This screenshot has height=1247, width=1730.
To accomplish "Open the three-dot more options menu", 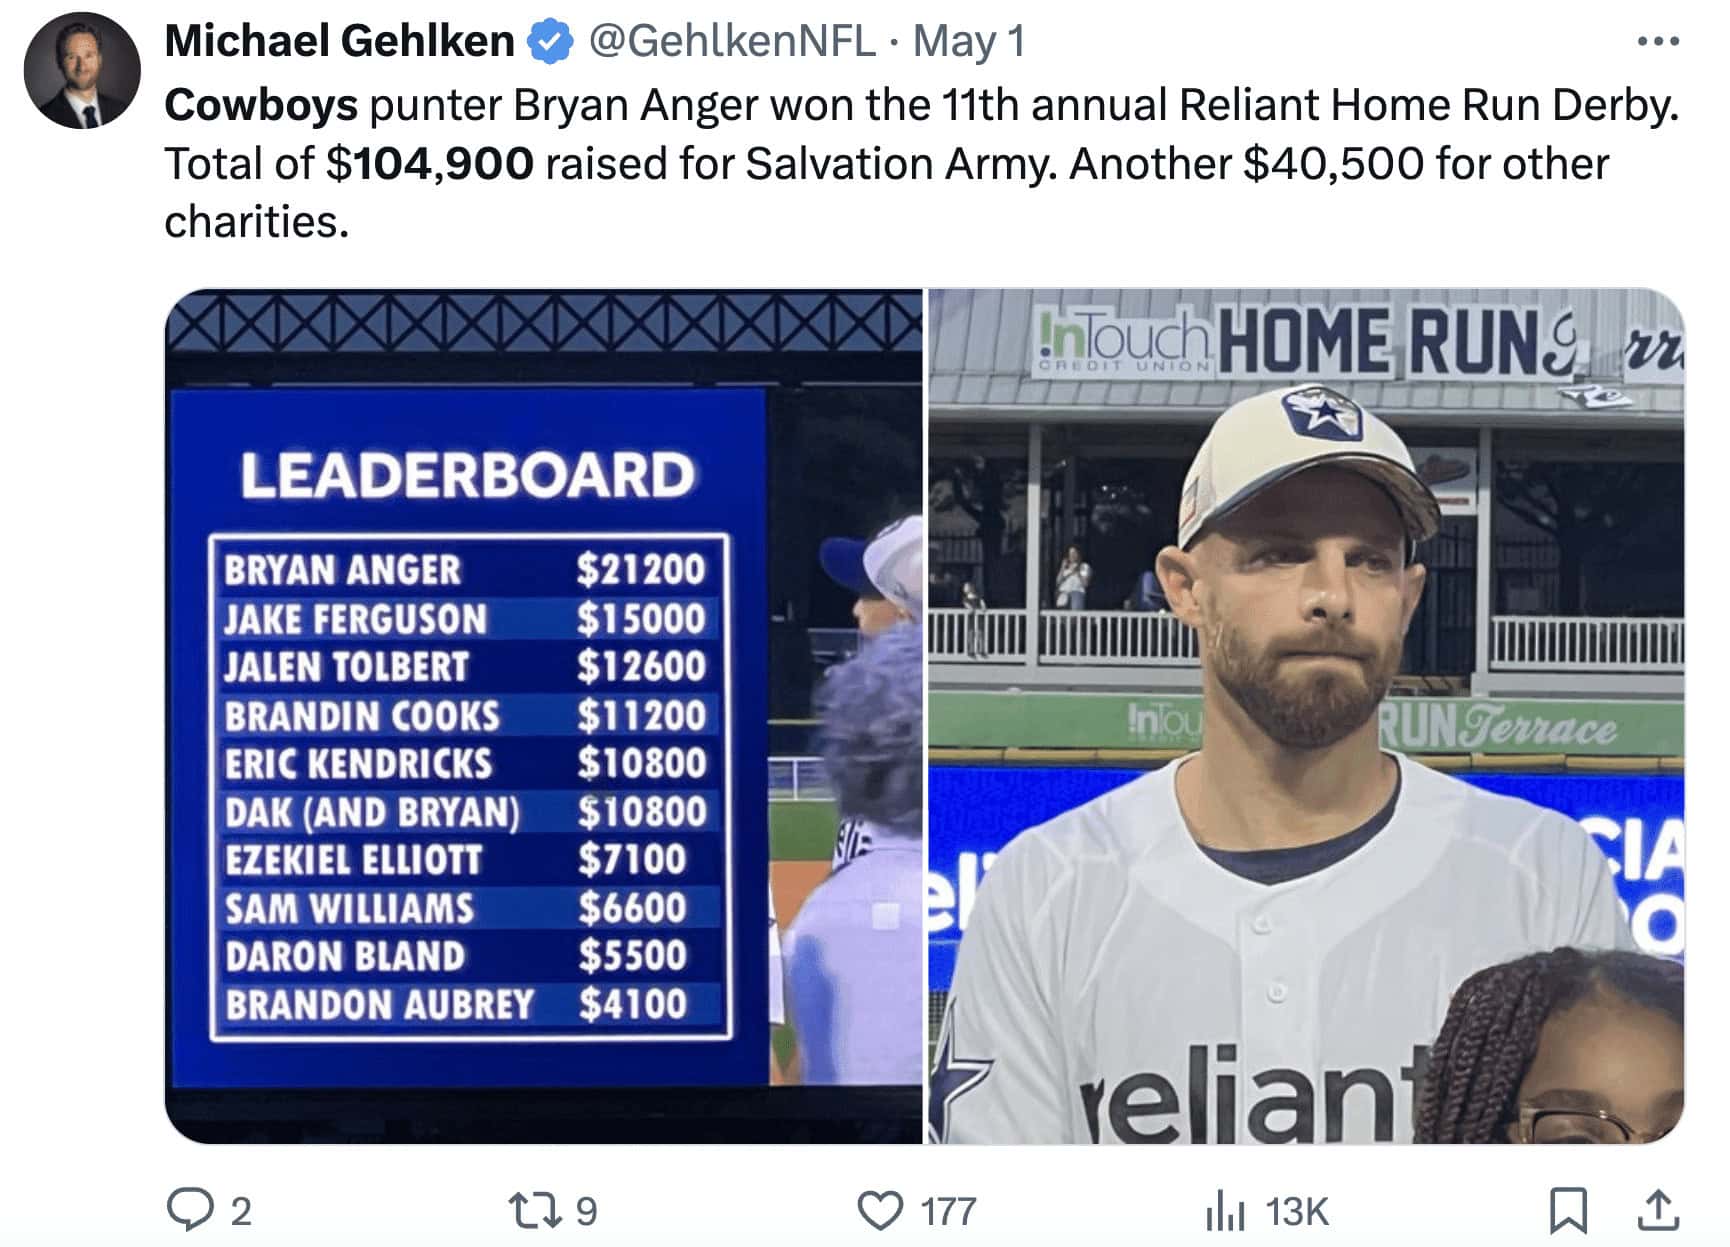I will 1657,42.
